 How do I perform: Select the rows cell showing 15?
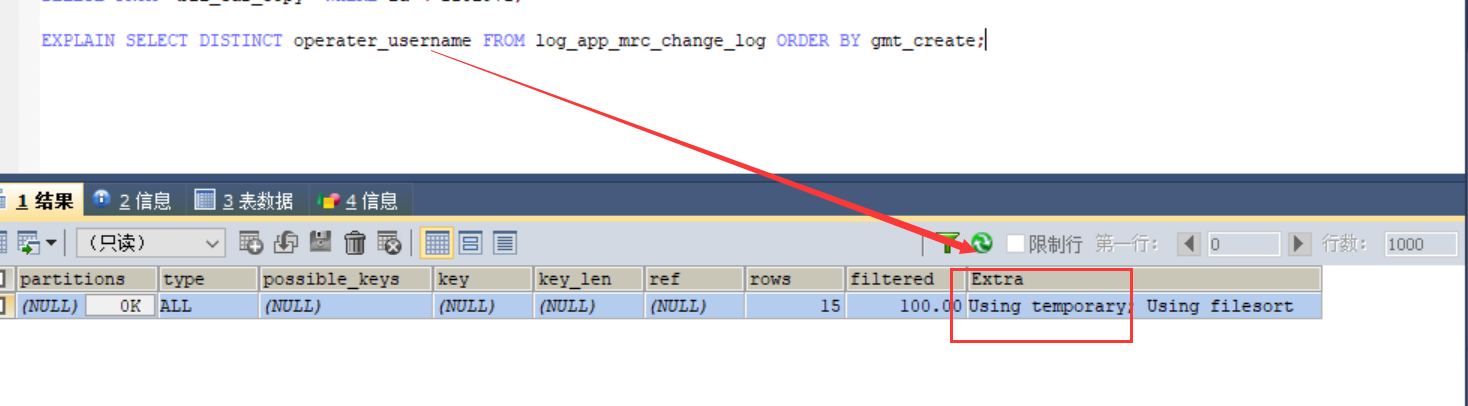[795, 306]
